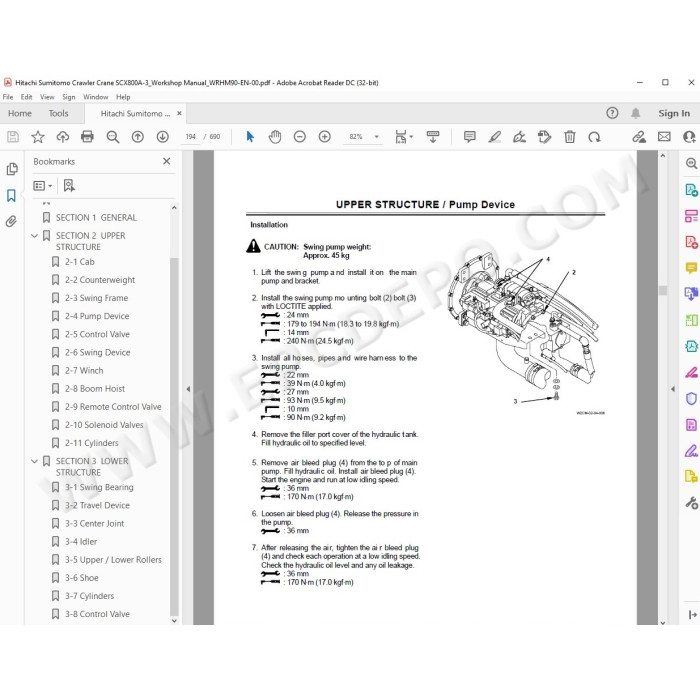Viewport: 700px width, 700px height.
Task: Go to previous page arrow
Action: coord(138,137)
